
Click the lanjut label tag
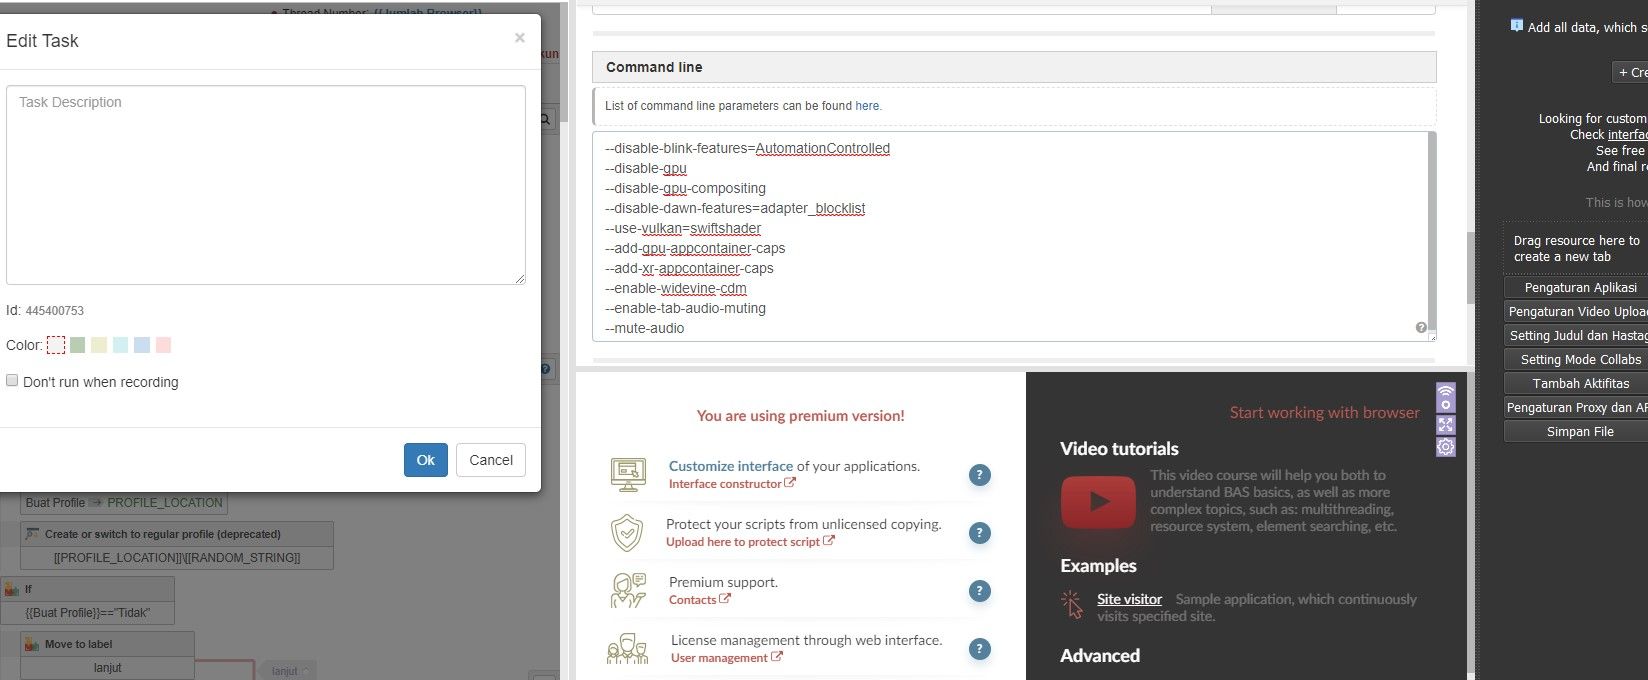click(288, 671)
